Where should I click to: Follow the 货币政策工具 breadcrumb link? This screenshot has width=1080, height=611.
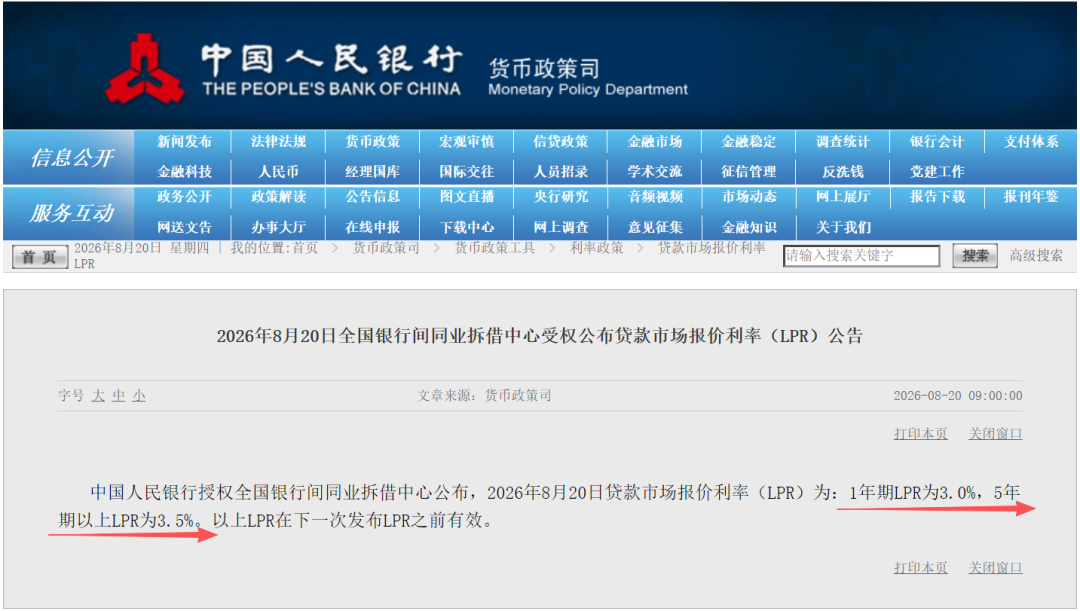point(495,248)
